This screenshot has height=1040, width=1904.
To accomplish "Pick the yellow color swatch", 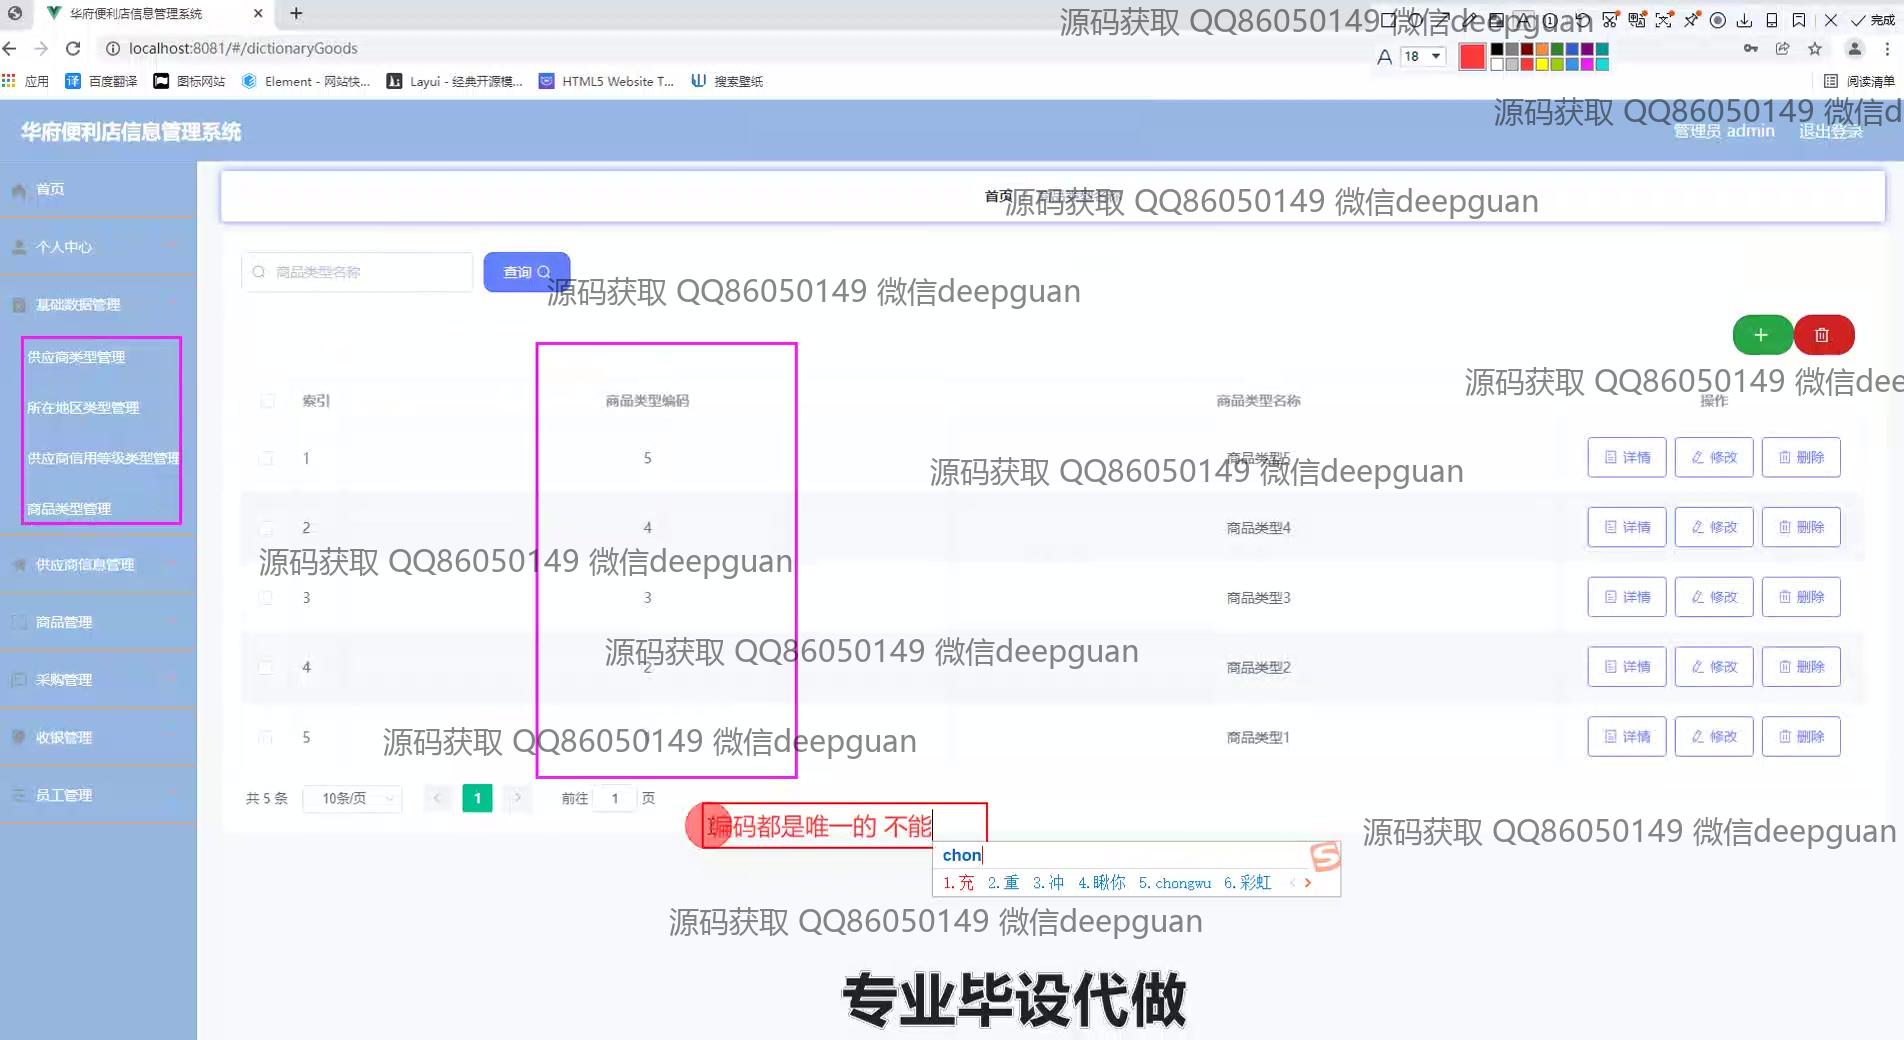I will [1542, 64].
